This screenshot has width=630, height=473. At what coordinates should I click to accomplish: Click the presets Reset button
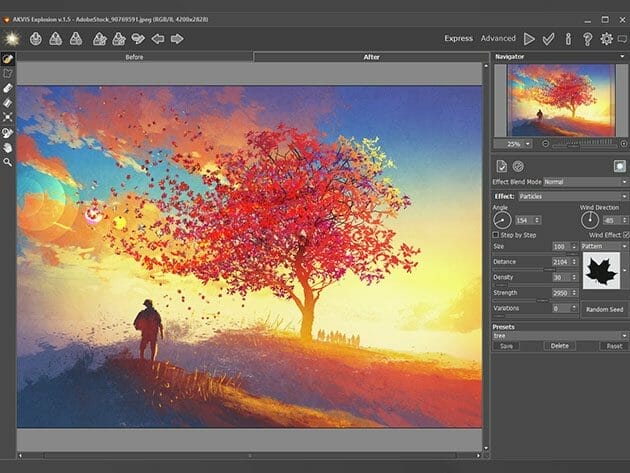(609, 345)
